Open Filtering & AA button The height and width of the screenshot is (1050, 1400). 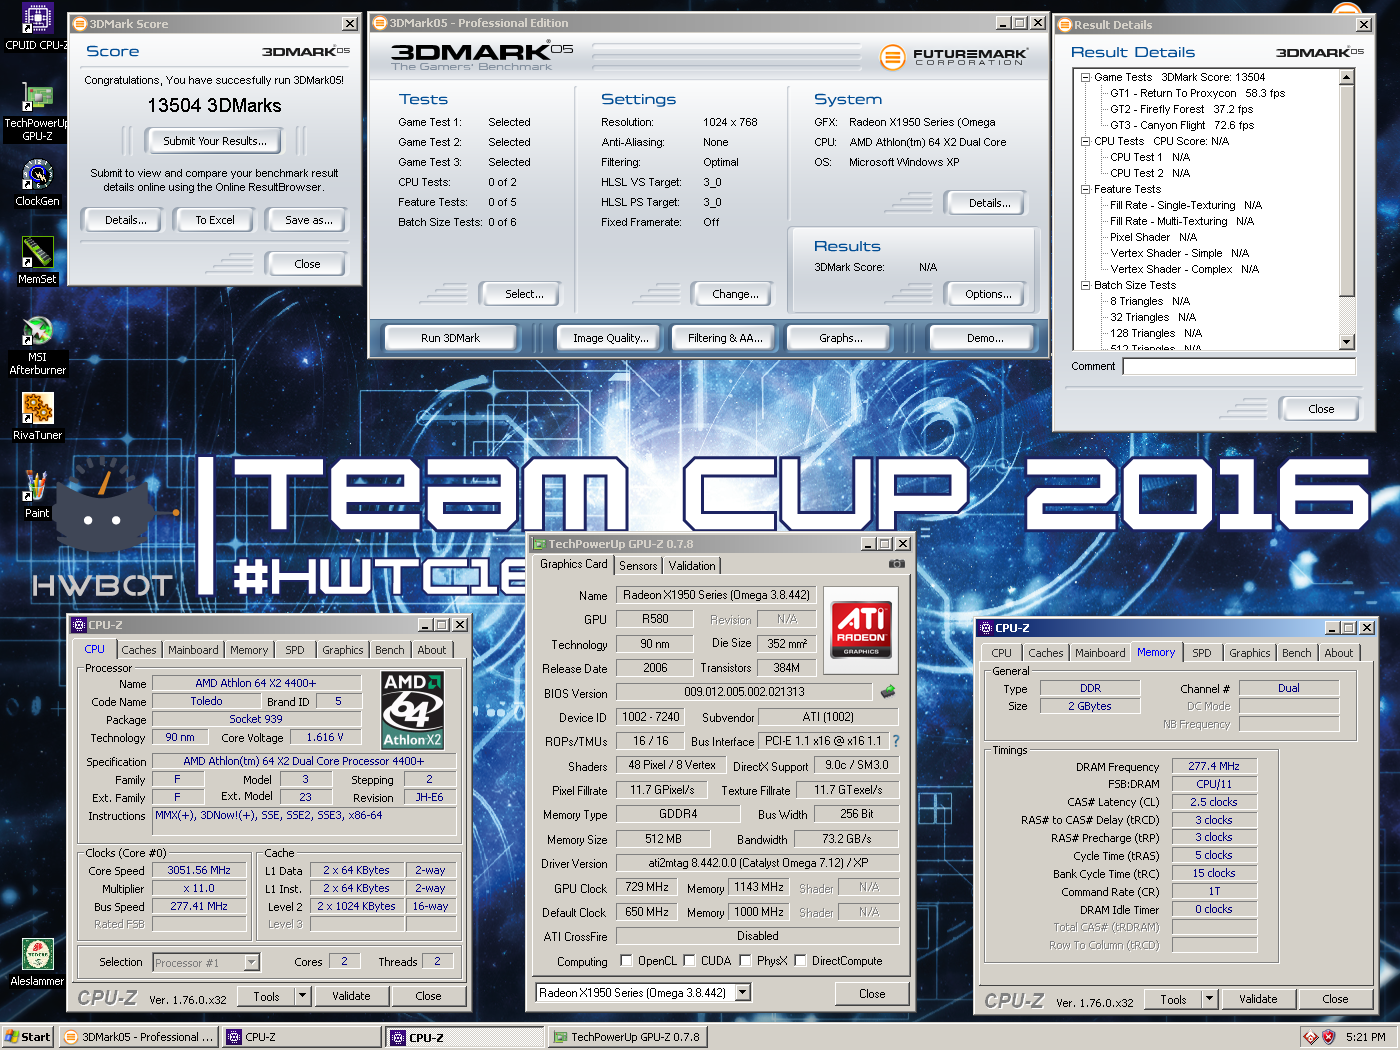pyautogui.click(x=725, y=338)
